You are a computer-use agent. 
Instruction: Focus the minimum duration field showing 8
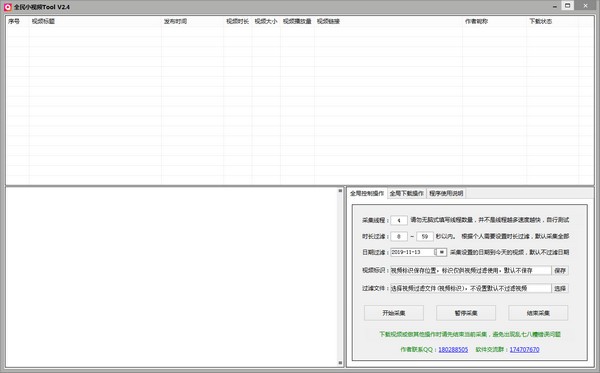(399, 236)
